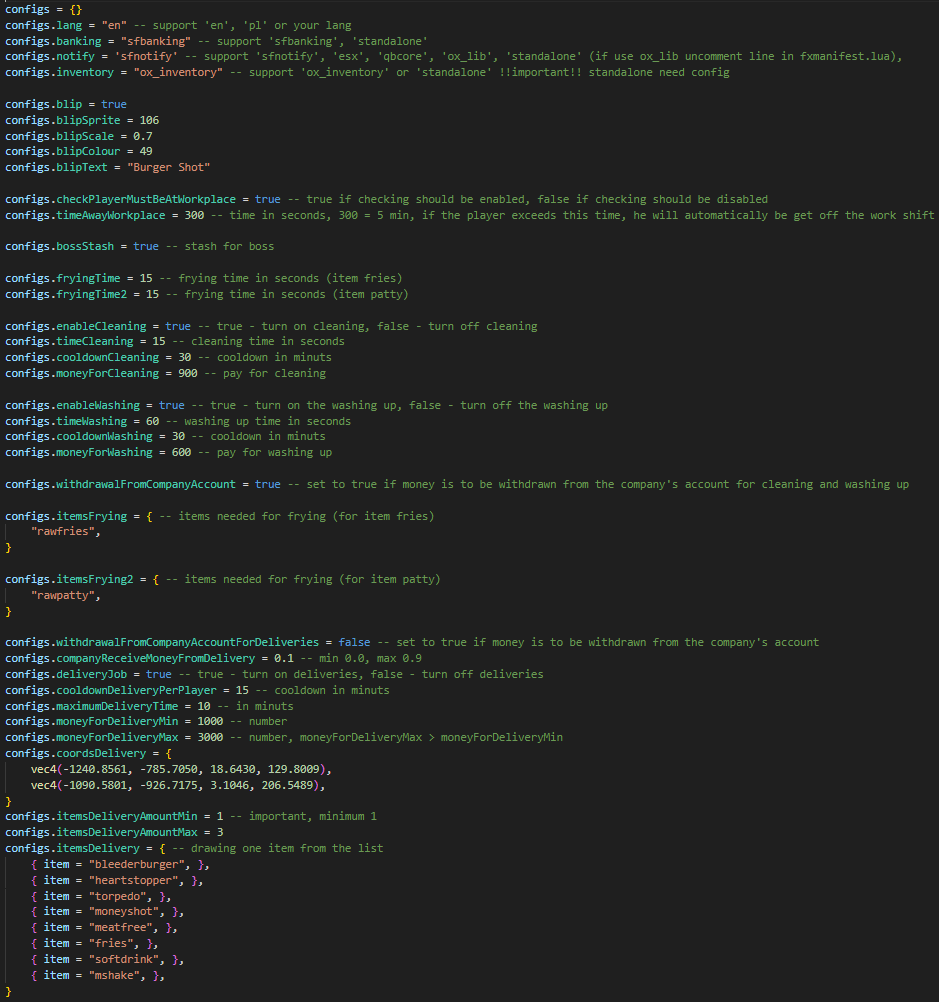Viewport: 939px width, 1002px height.
Task: Click the "rawfries" item string
Action: click(62, 531)
